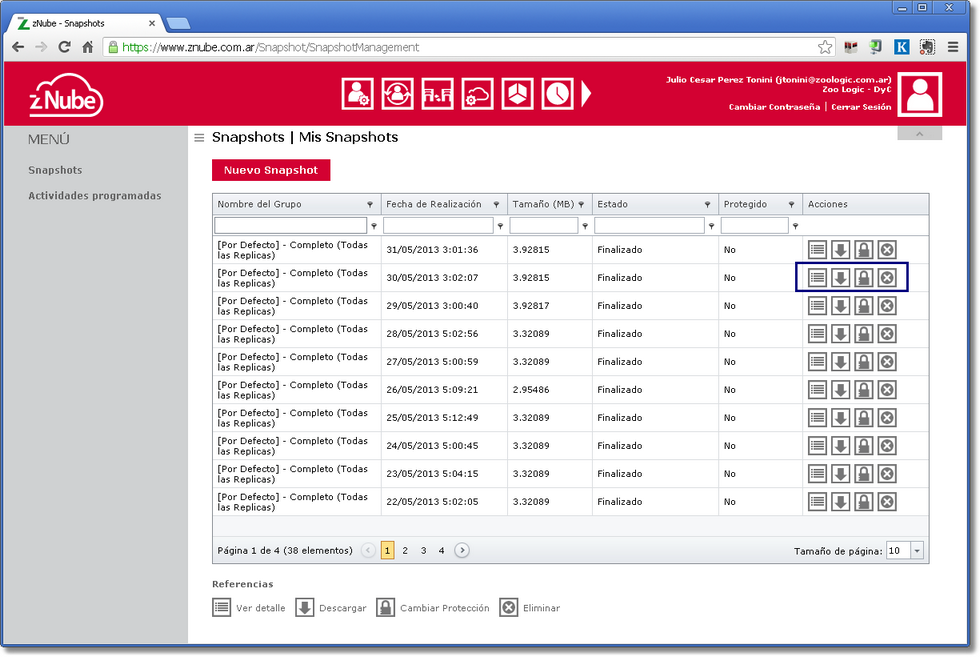The width and height of the screenshot is (980, 657).
Task: Click the Estado filter text field
Action: (649, 226)
